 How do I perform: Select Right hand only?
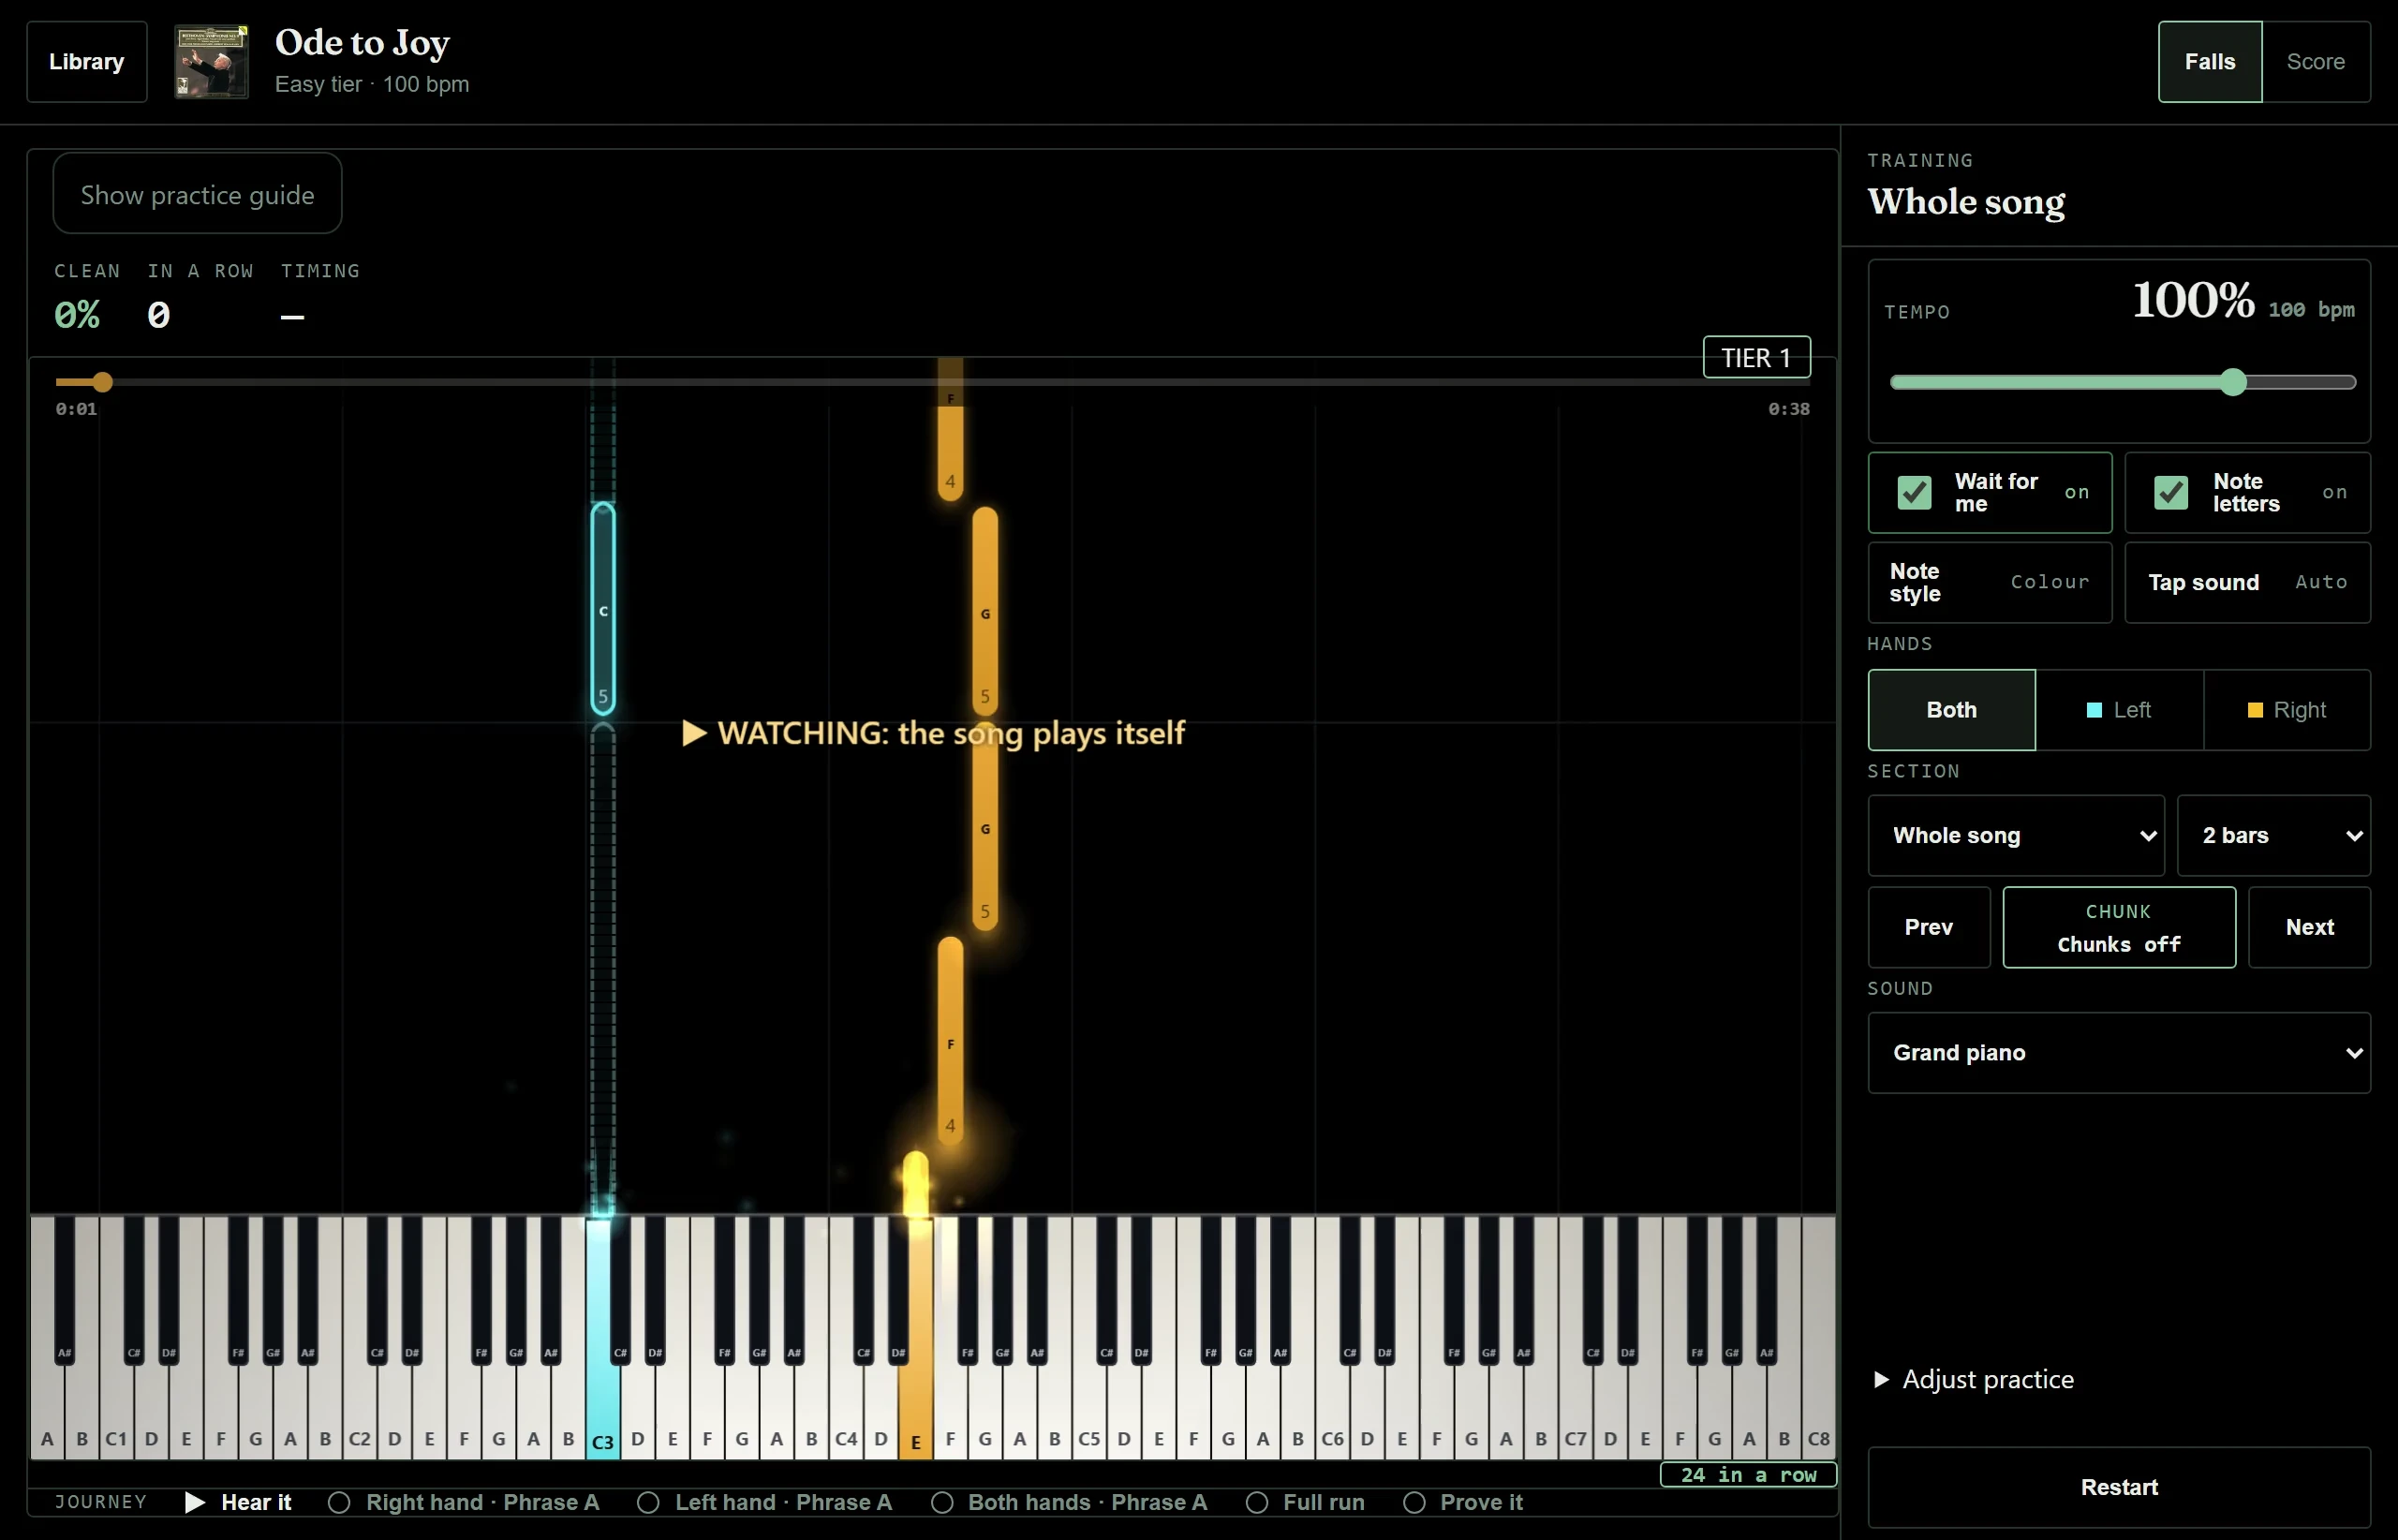click(x=2287, y=710)
